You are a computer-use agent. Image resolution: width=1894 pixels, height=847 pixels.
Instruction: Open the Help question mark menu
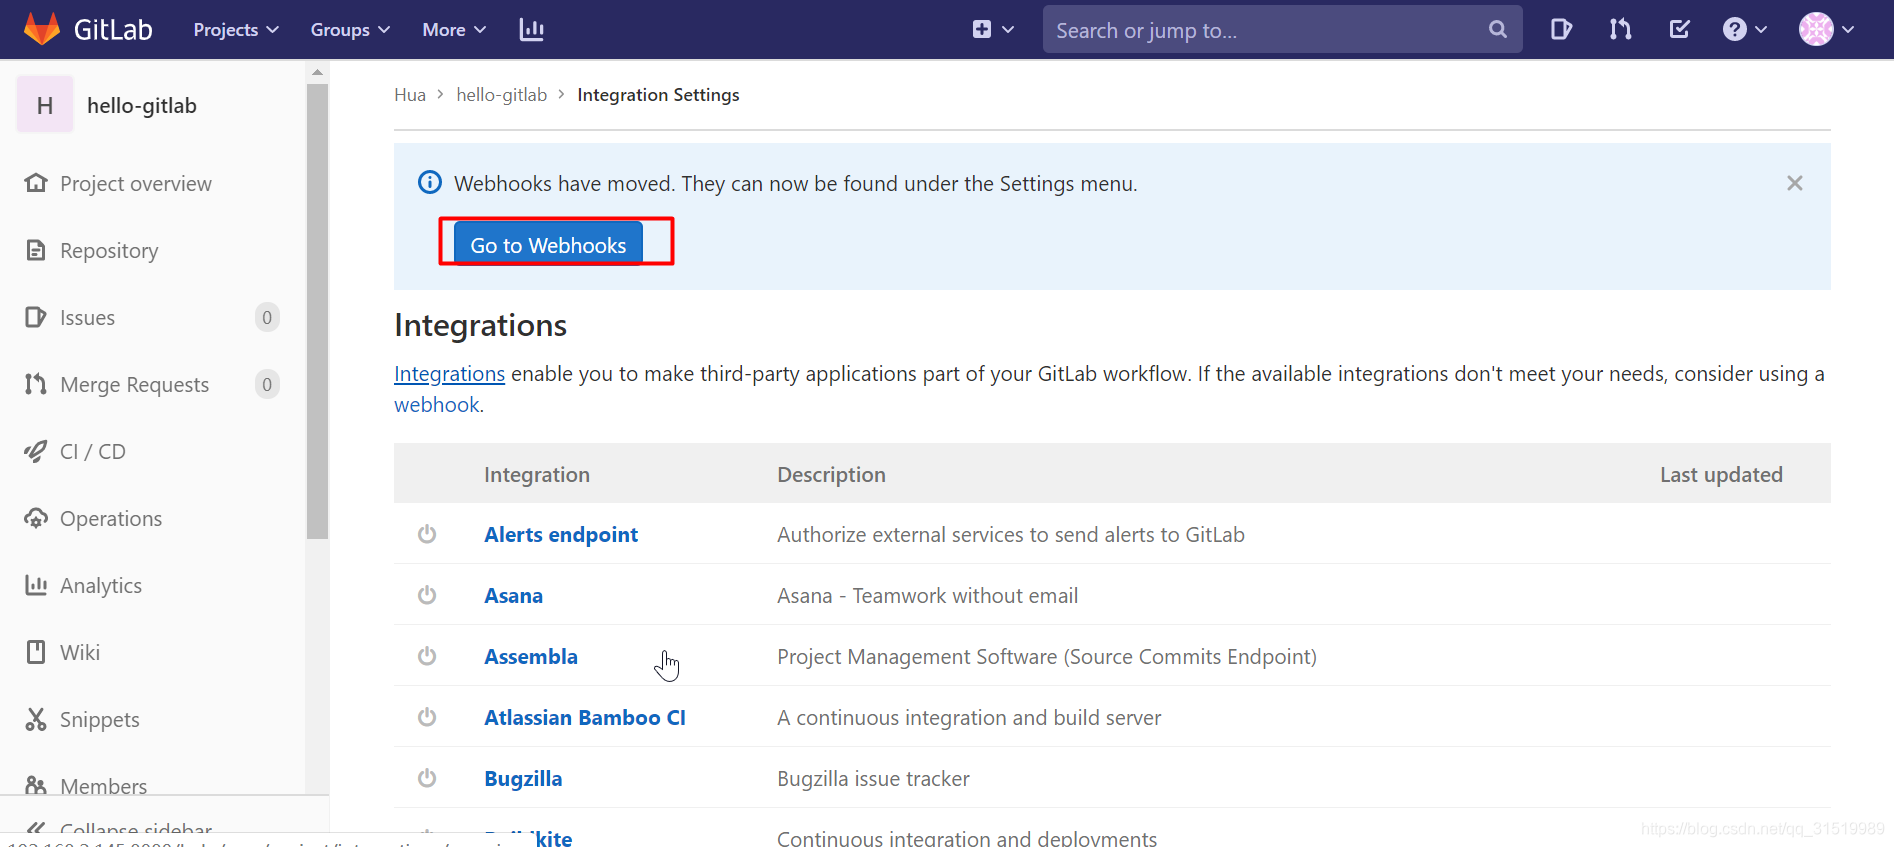click(x=1745, y=29)
